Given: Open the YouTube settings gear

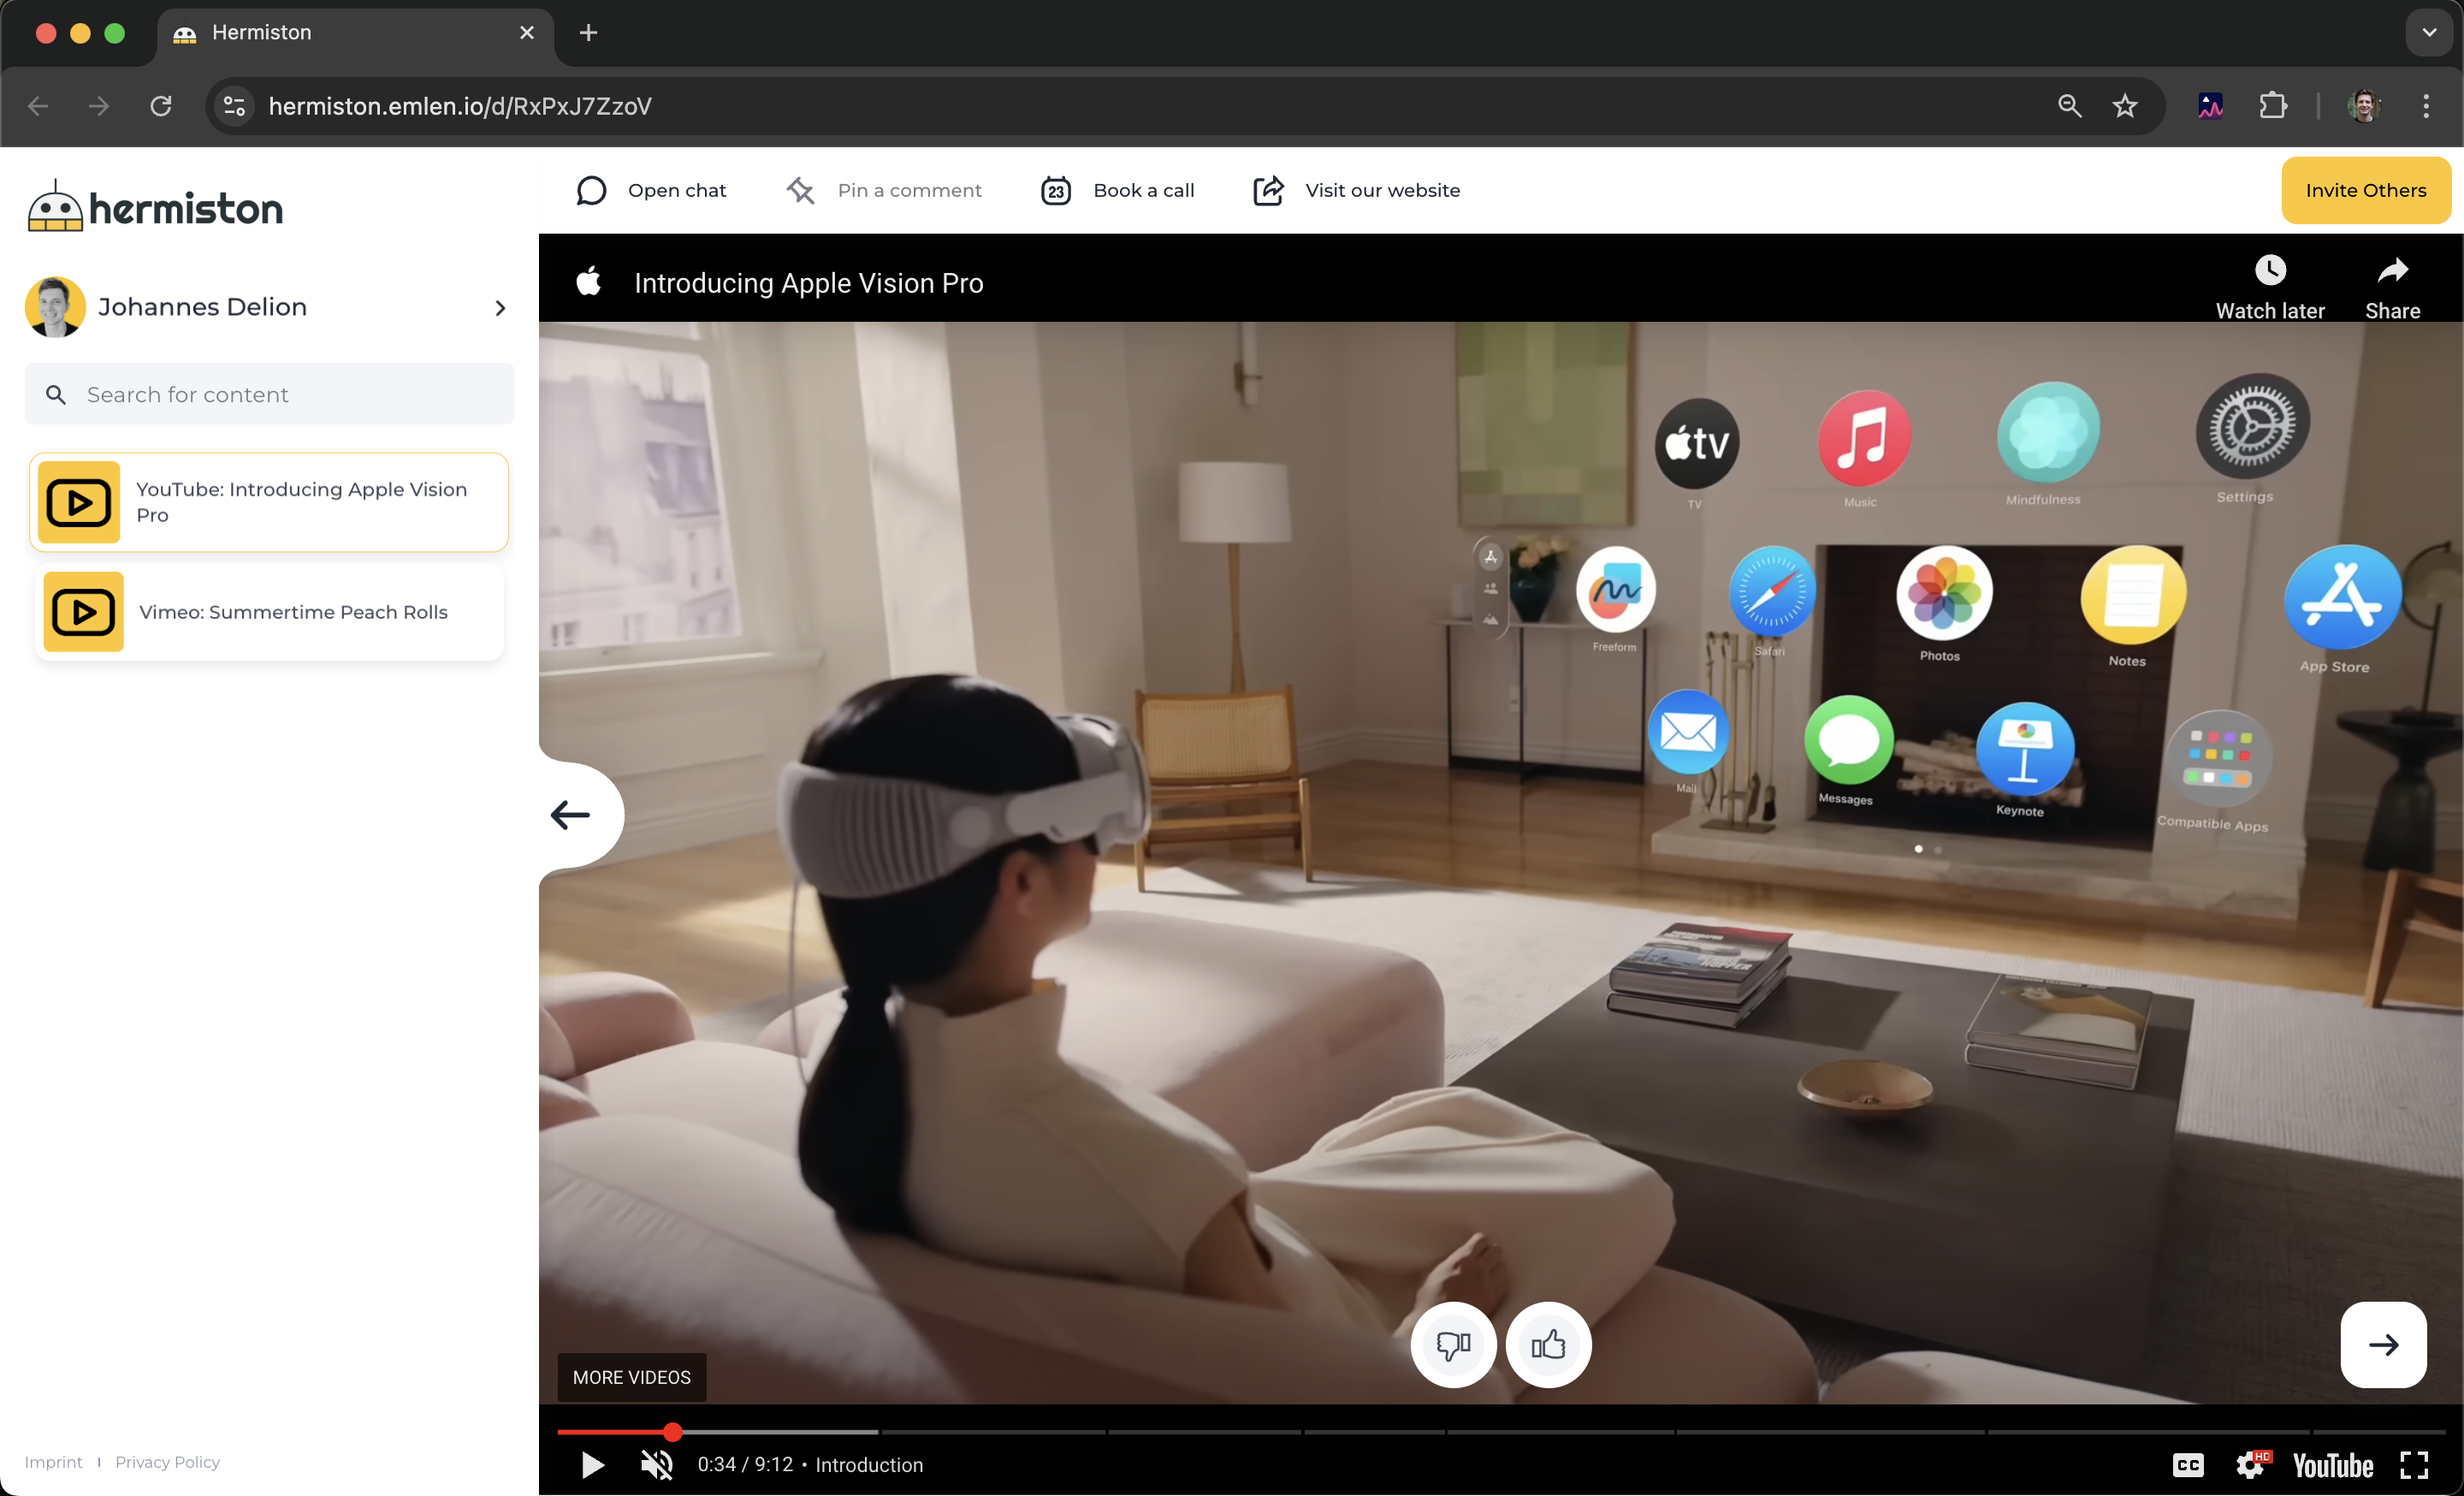Looking at the screenshot, I should tap(2251, 1464).
